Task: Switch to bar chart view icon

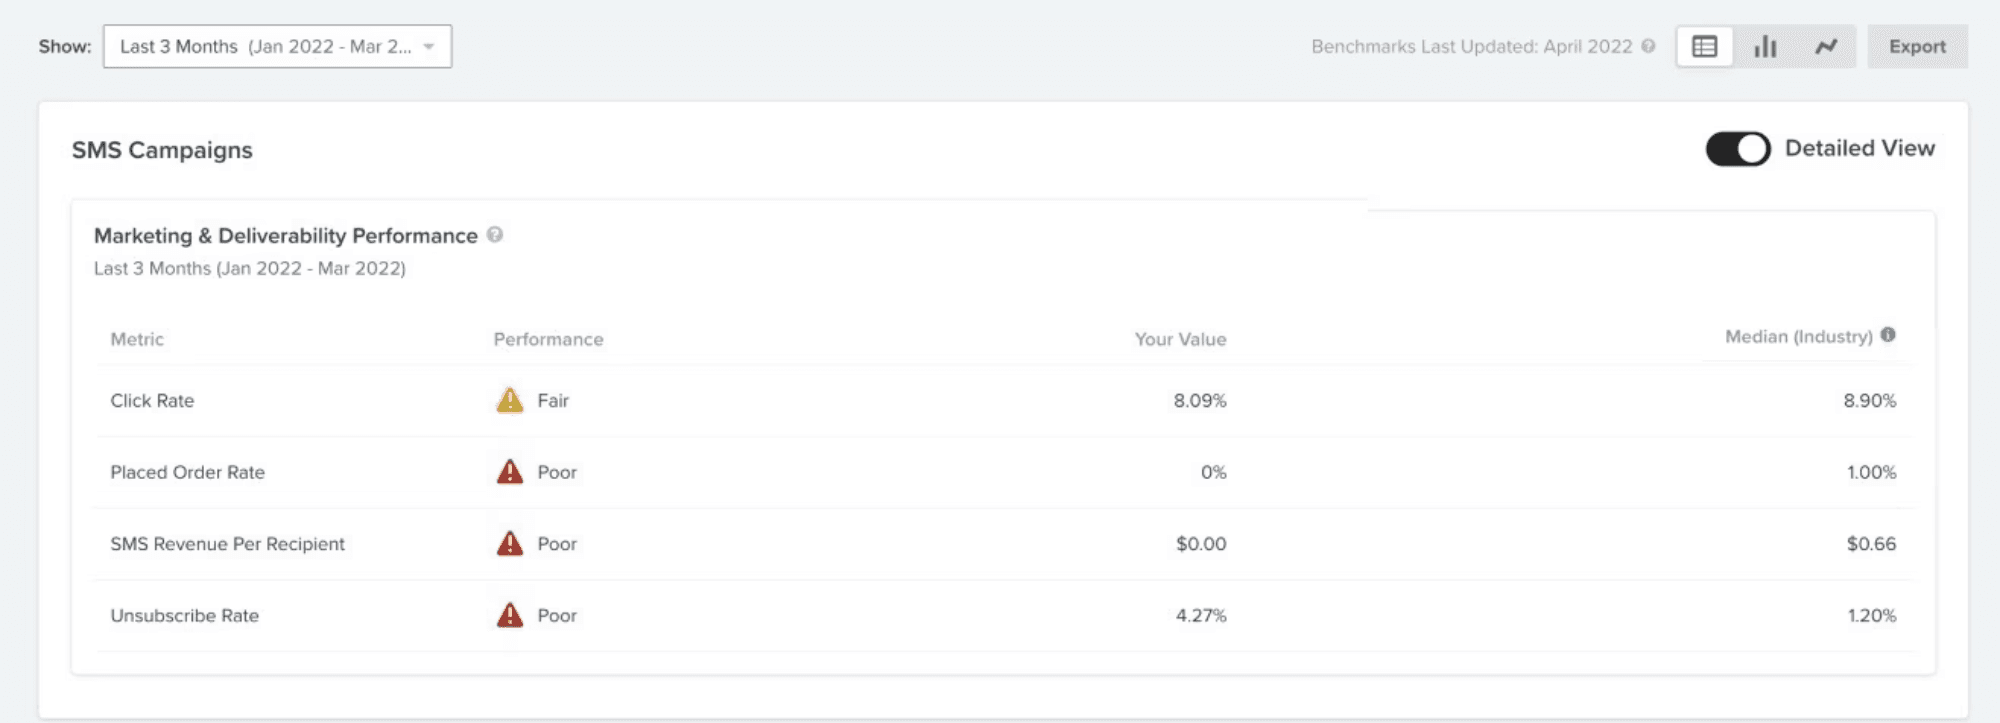Action: coord(1765,47)
